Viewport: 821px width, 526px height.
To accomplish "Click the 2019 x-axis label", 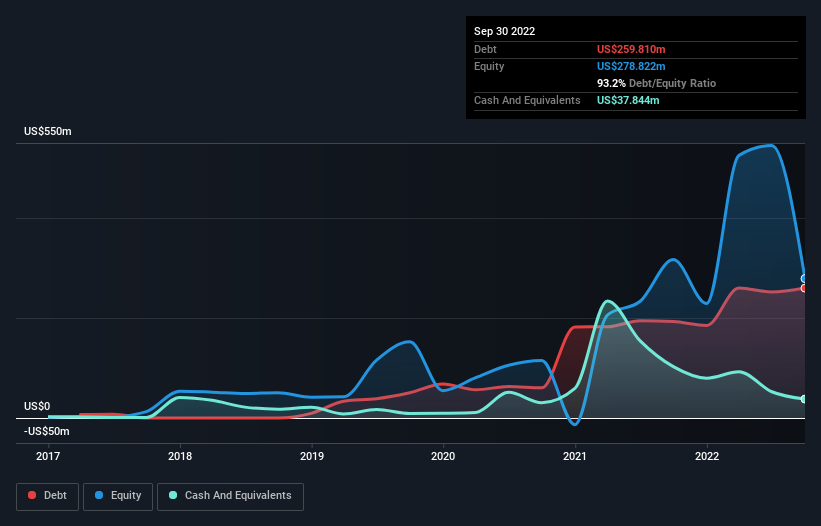I will click(312, 456).
